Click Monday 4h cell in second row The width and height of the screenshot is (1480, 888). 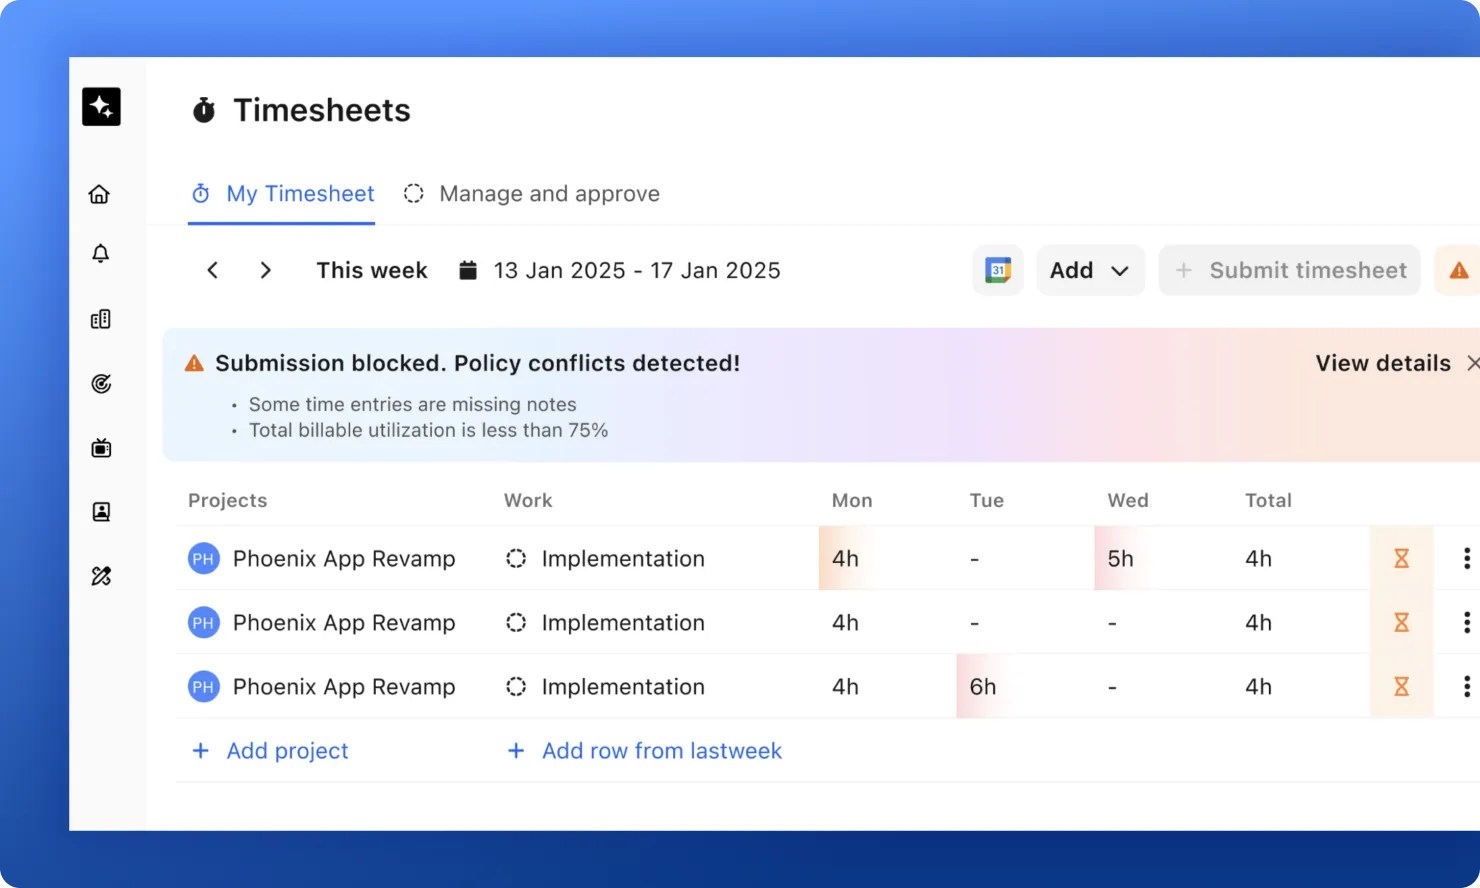click(x=887, y=622)
